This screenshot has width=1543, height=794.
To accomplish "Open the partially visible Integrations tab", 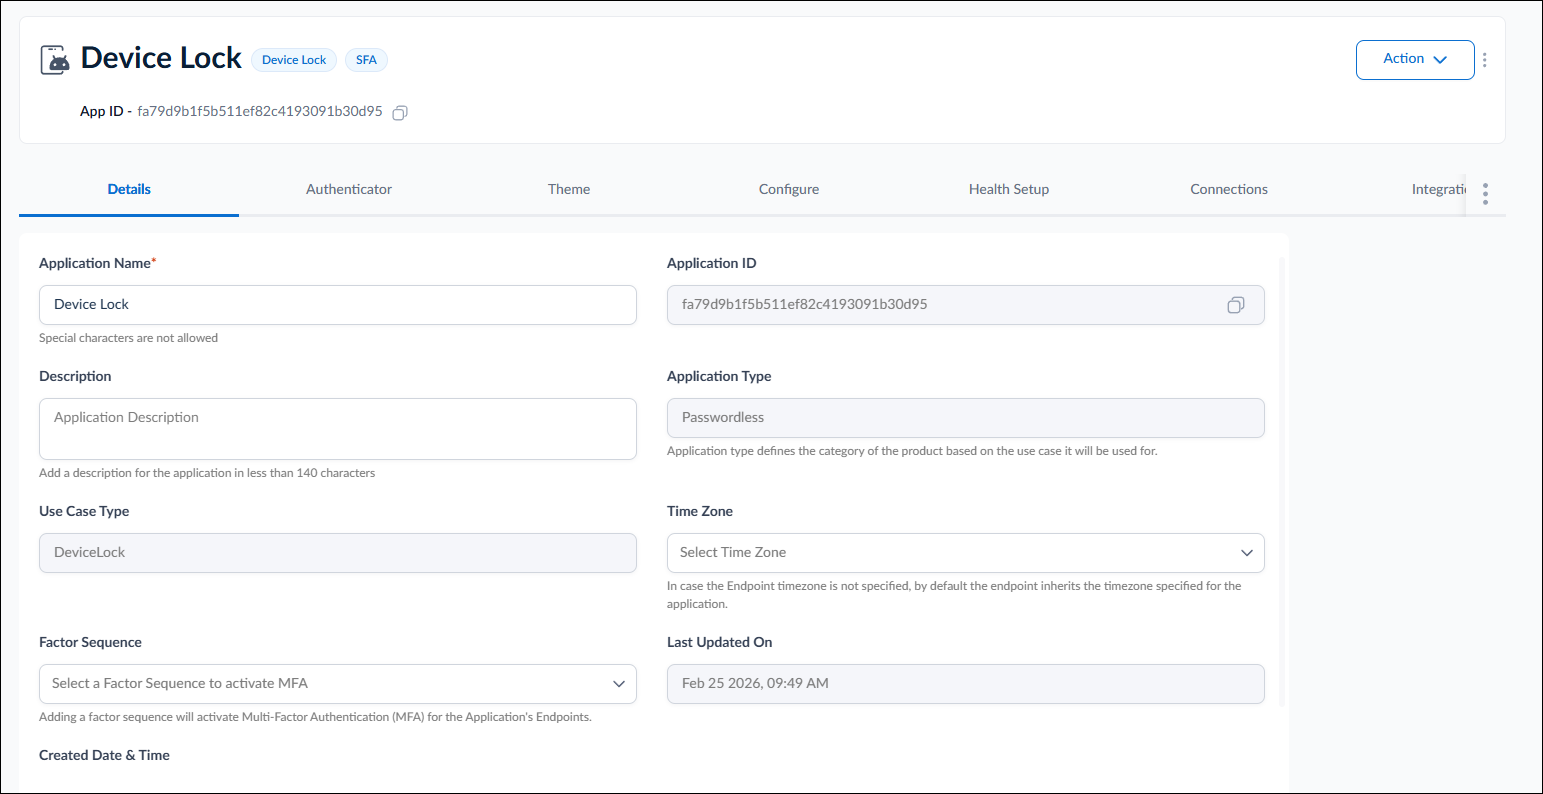I will click(1439, 190).
